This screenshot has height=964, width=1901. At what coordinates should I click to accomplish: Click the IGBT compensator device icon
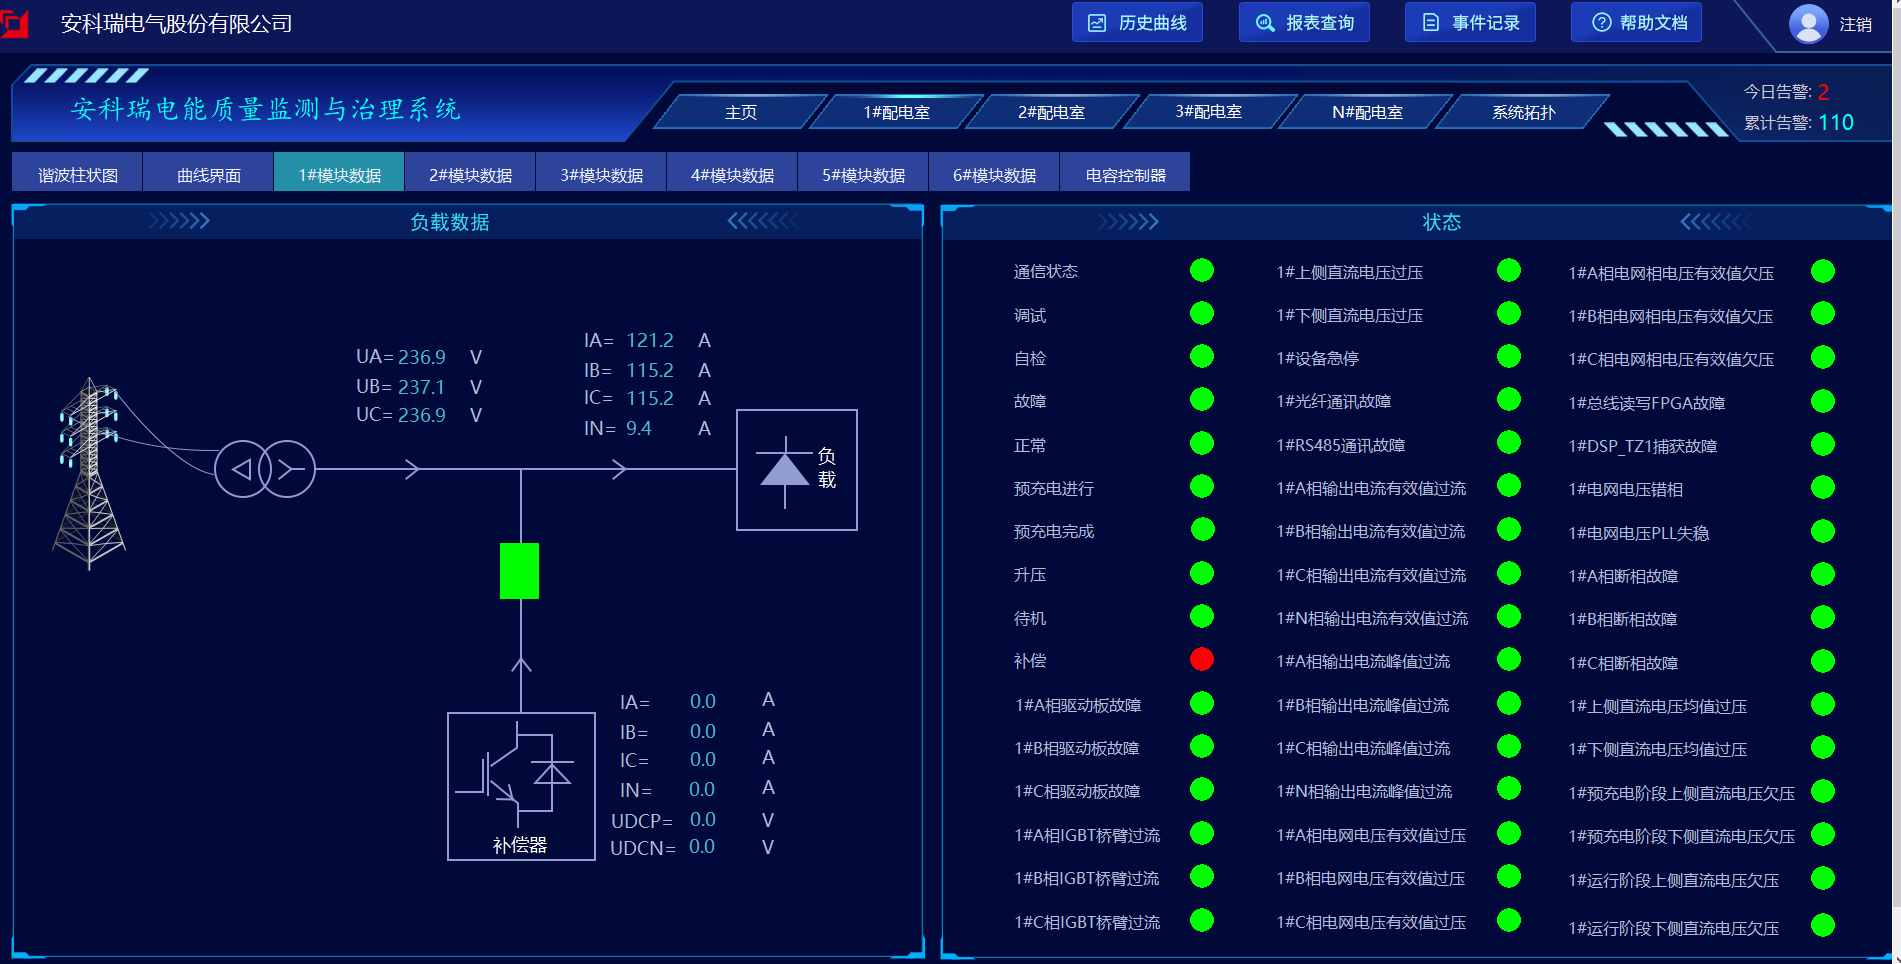(x=520, y=785)
